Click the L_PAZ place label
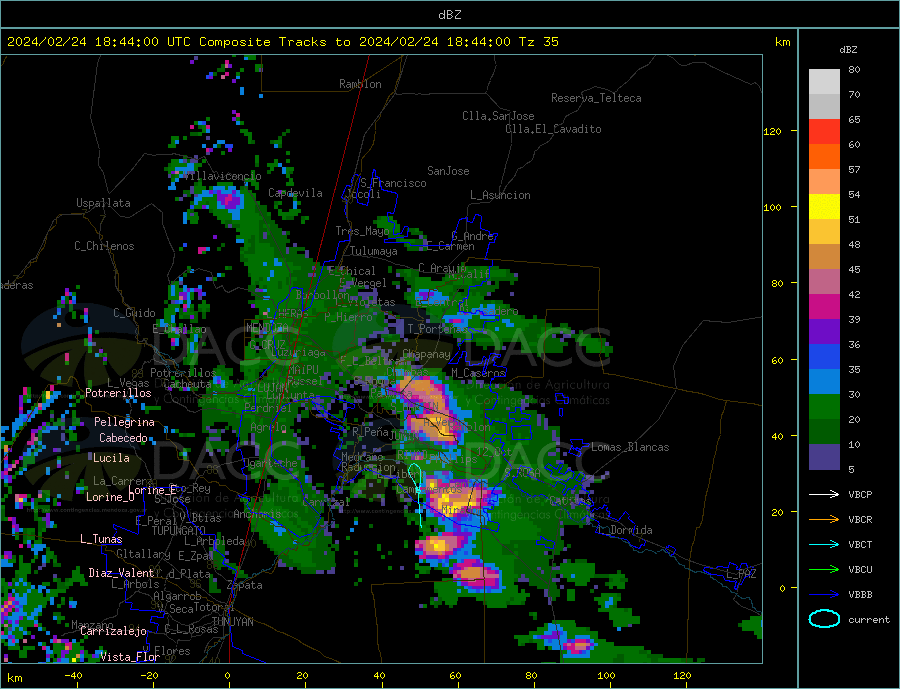Viewport: 900px width, 689px height. (741, 574)
